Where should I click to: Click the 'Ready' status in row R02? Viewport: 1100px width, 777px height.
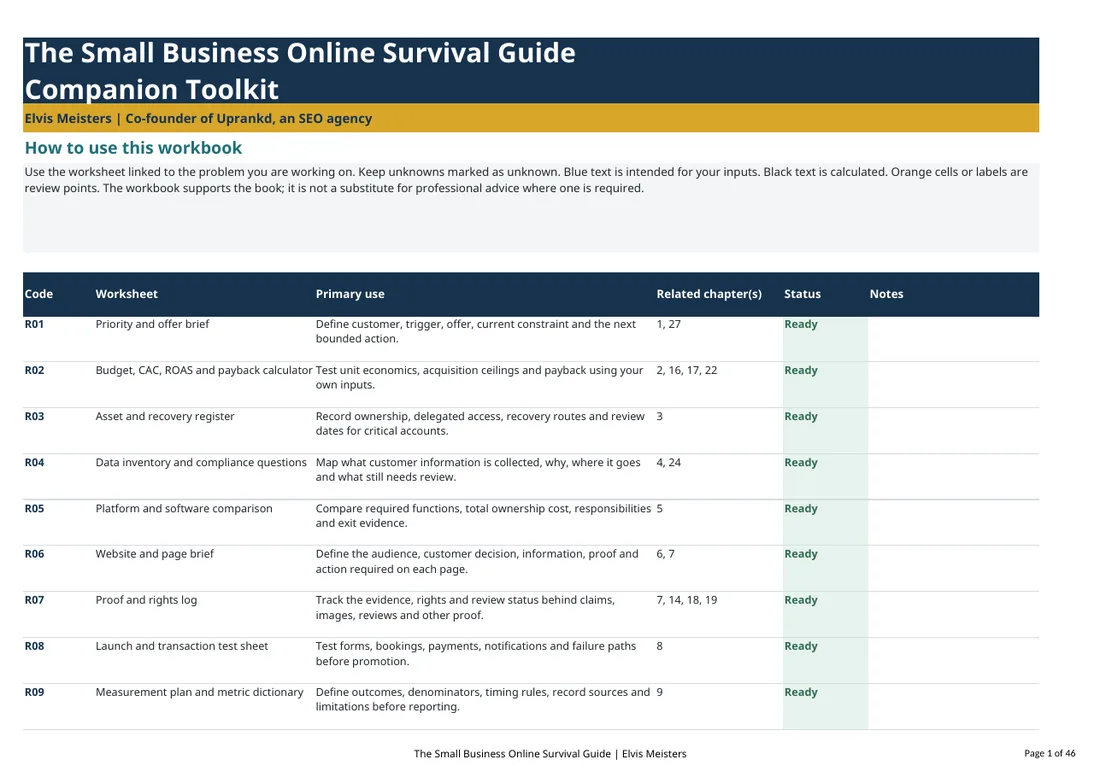(x=801, y=371)
